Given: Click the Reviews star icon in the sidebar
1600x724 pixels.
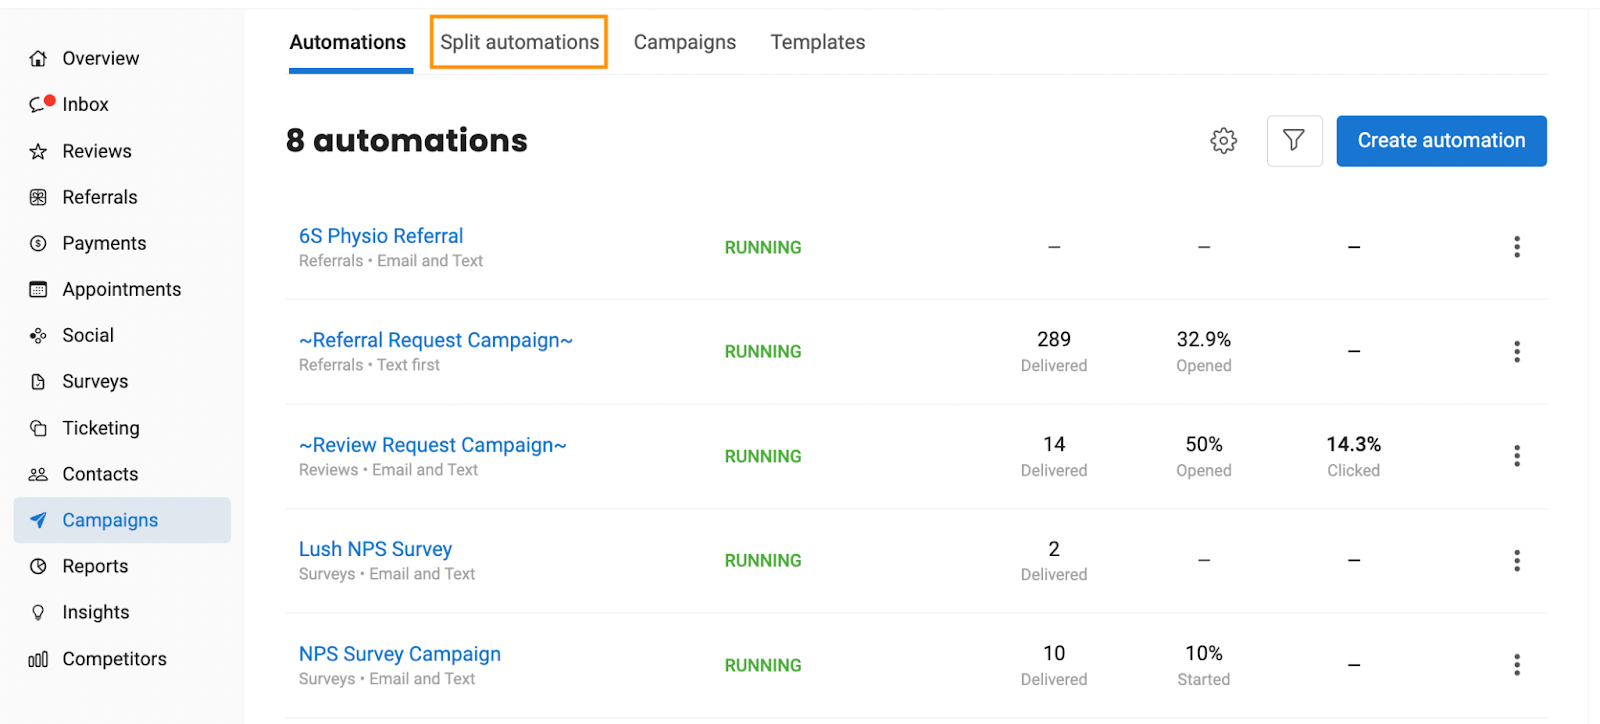Looking at the screenshot, I should (38, 151).
